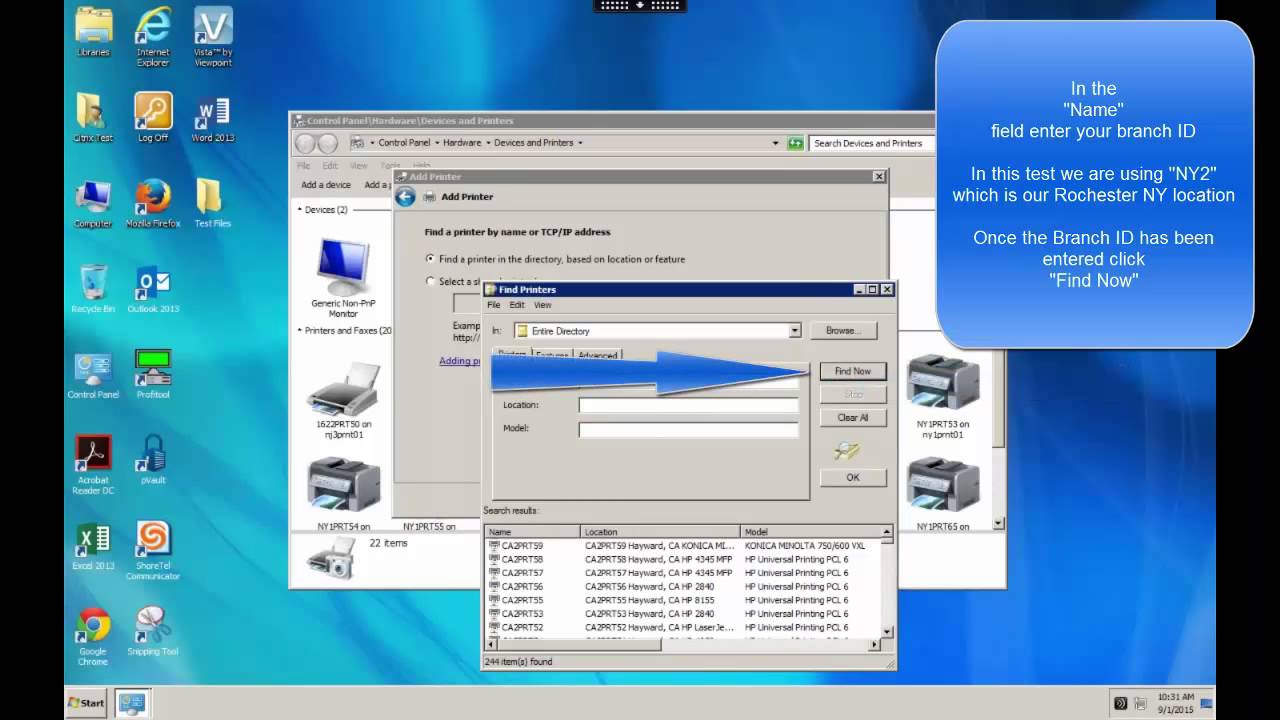The height and width of the screenshot is (720, 1280).
Task: Open ShoreTel Communicator
Action: pyautogui.click(x=153, y=550)
